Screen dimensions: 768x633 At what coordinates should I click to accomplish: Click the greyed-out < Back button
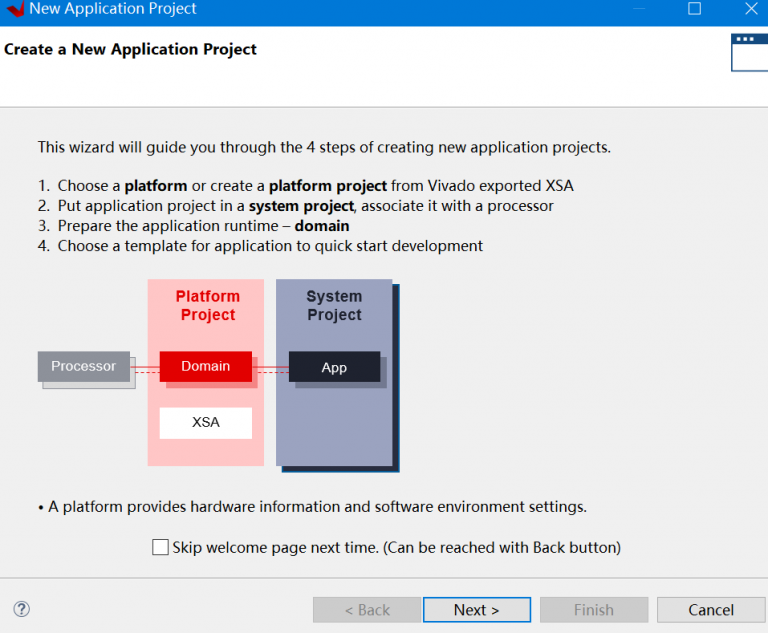[x=367, y=610]
